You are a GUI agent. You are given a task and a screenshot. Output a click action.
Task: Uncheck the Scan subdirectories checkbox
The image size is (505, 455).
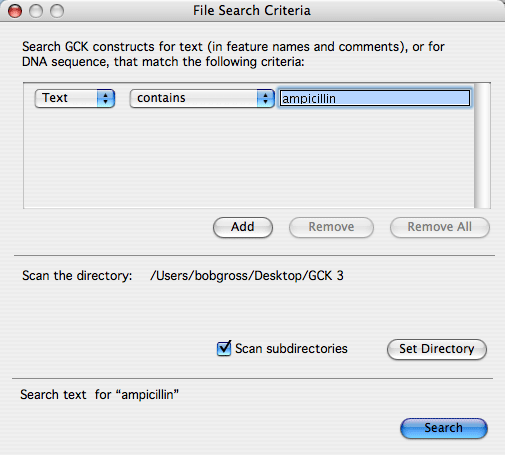pos(224,349)
